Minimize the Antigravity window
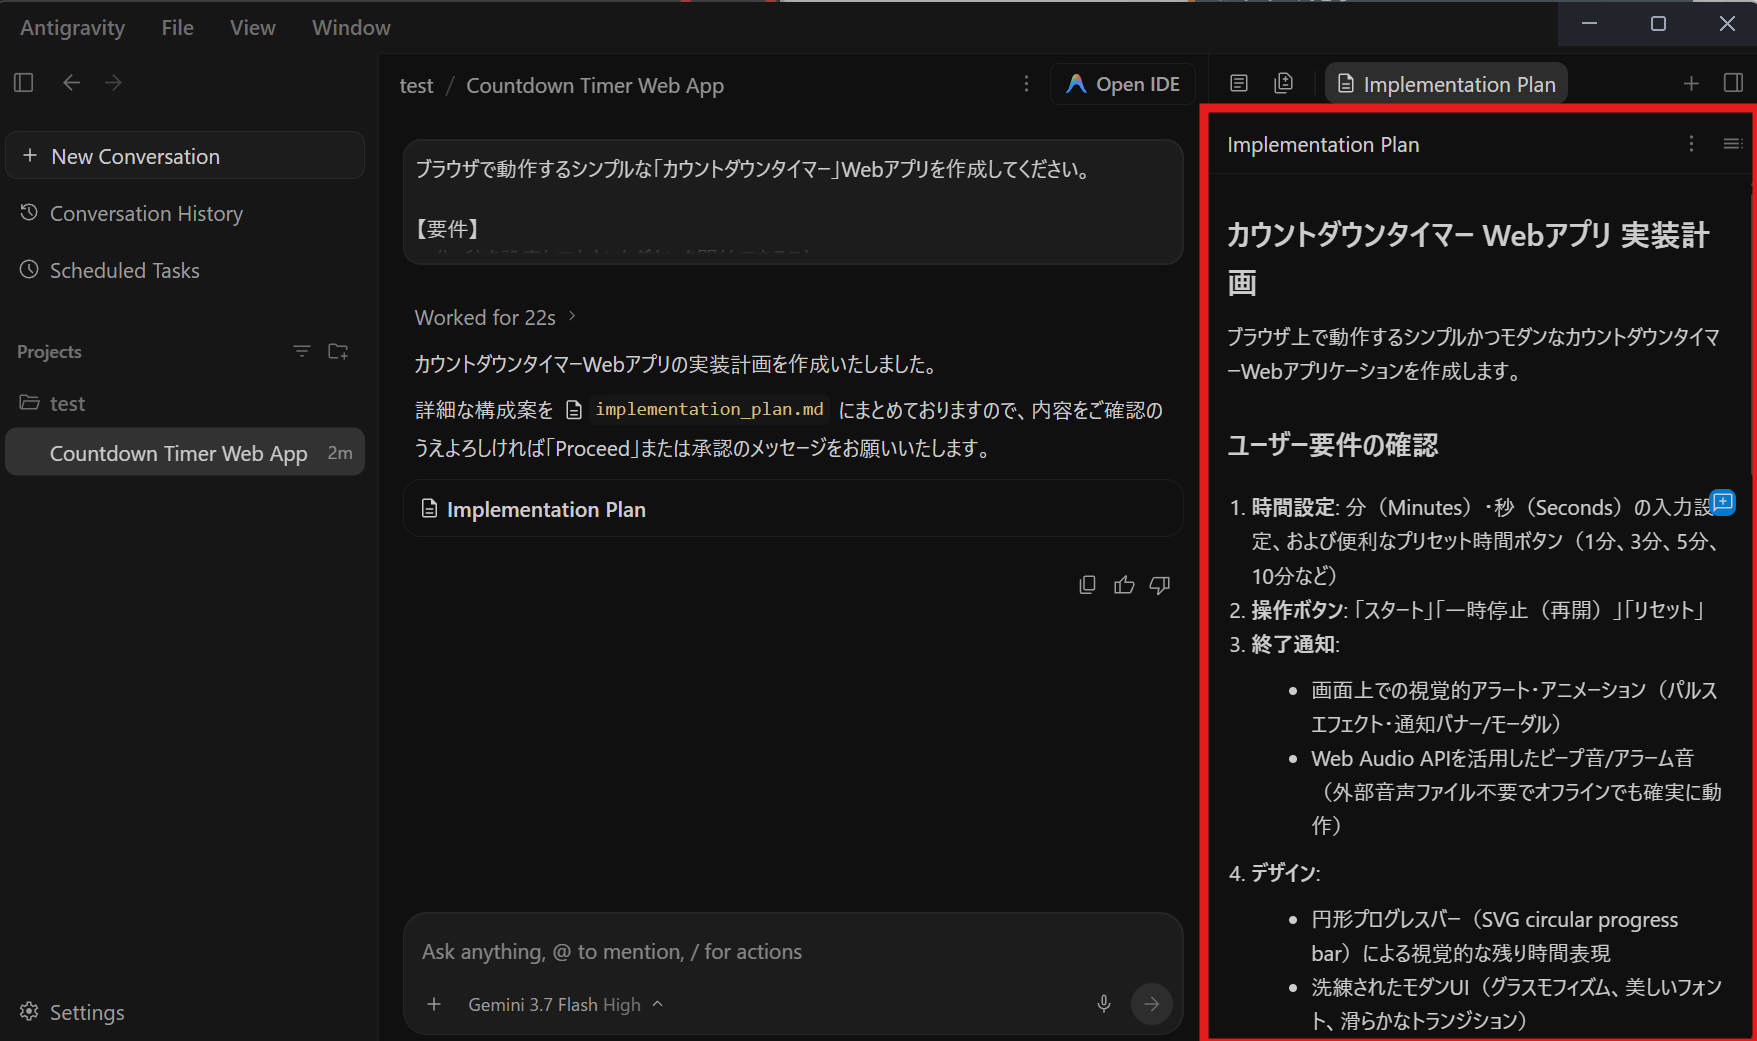The height and width of the screenshot is (1041, 1757). pos(1589,23)
